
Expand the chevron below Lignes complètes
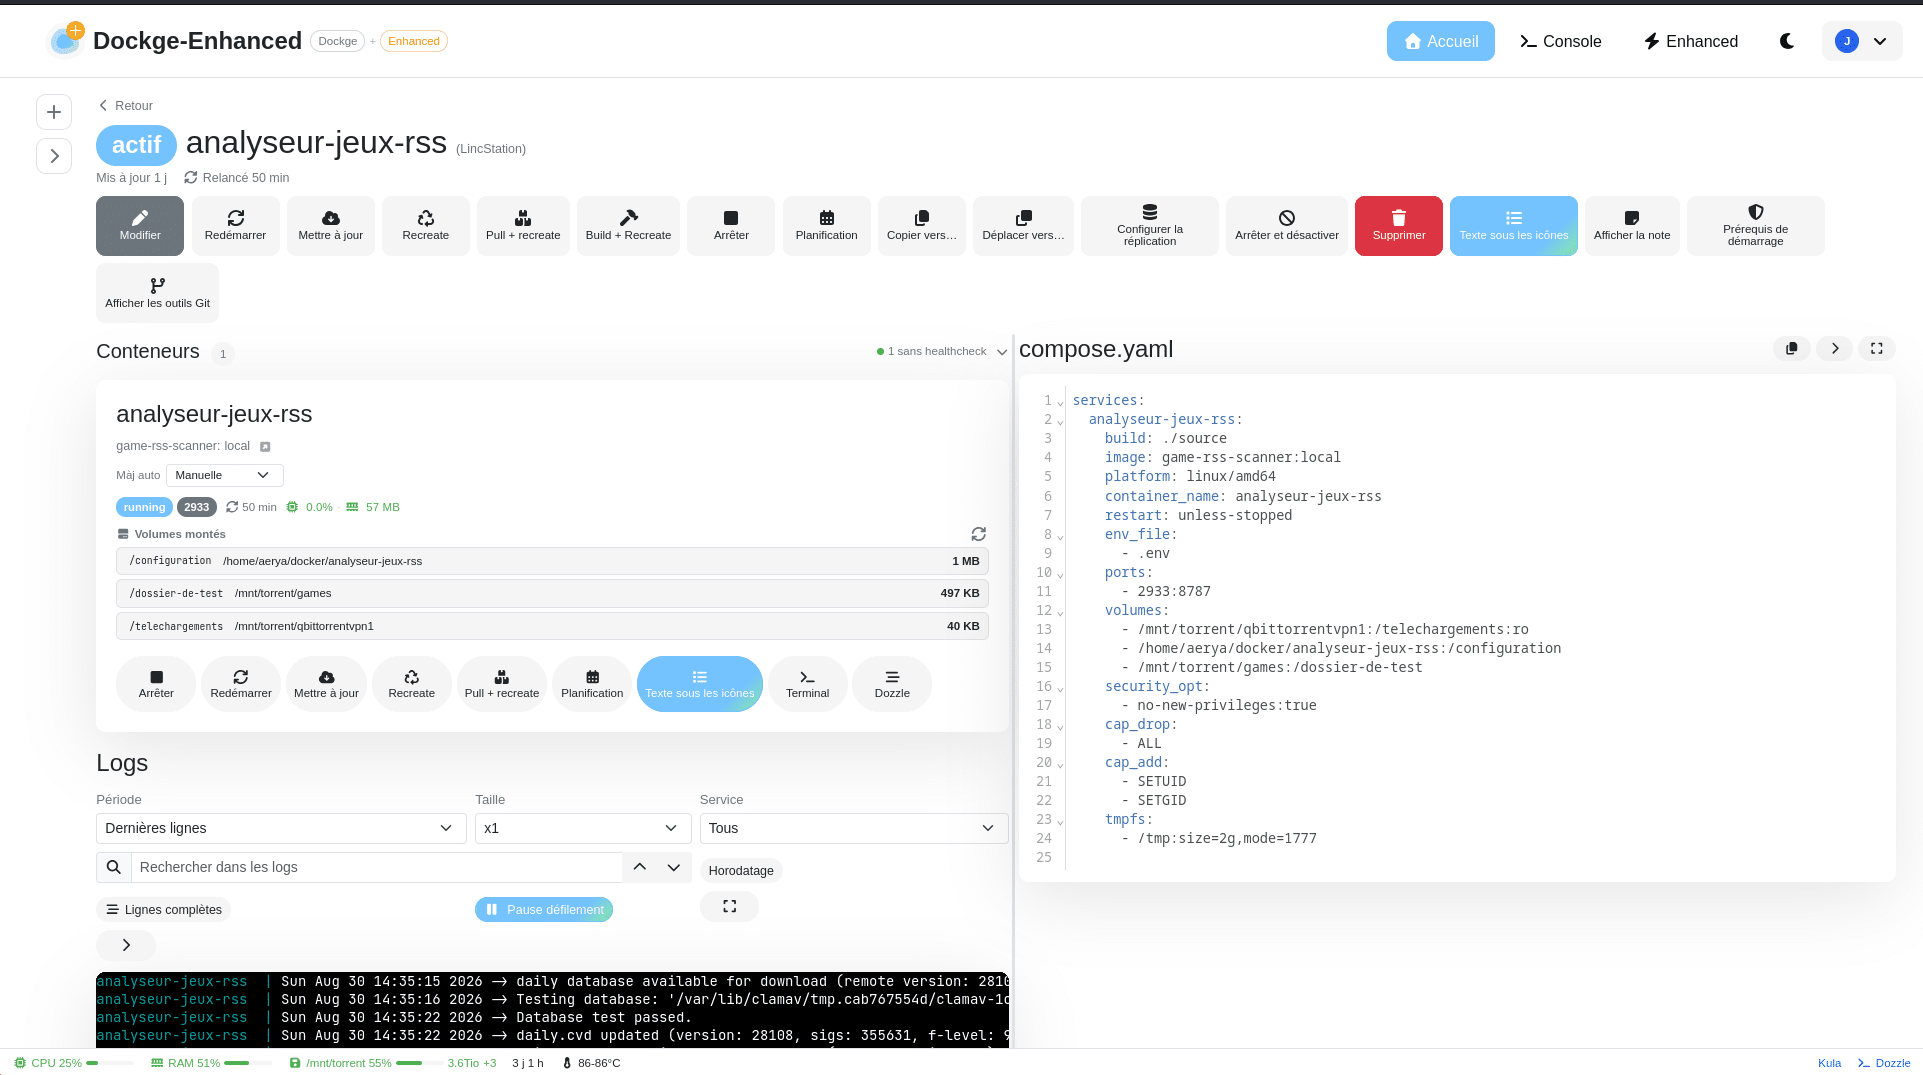click(x=126, y=945)
